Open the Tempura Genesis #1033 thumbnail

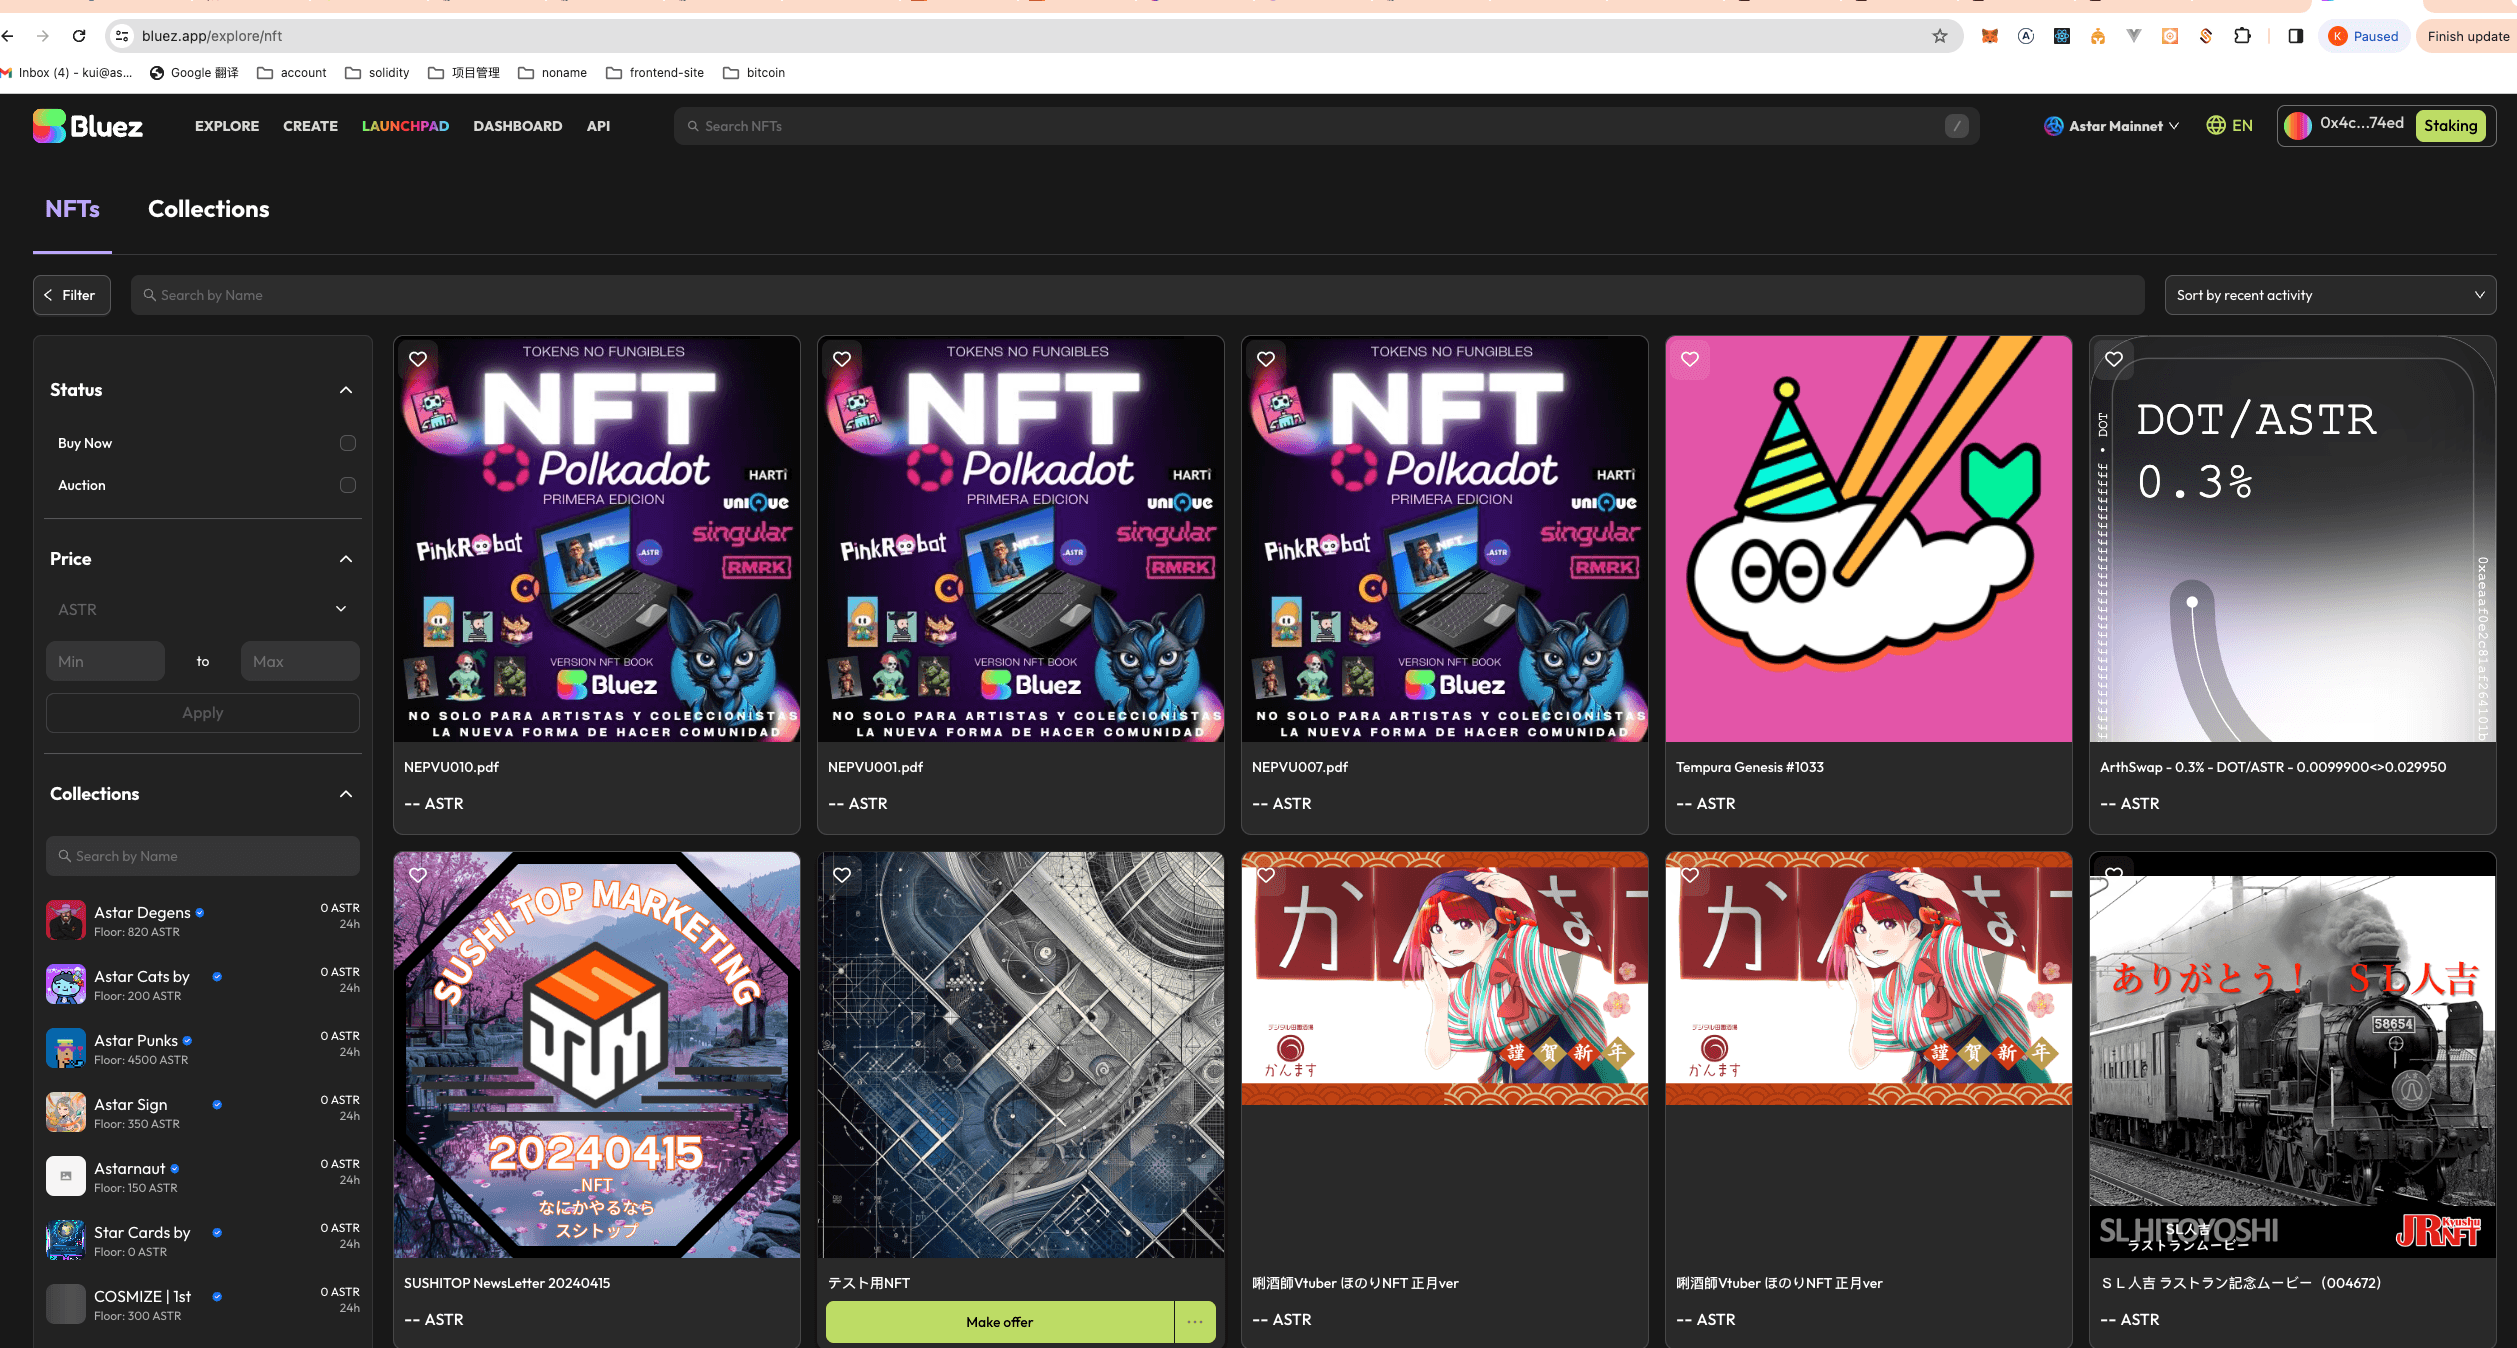coord(1869,539)
